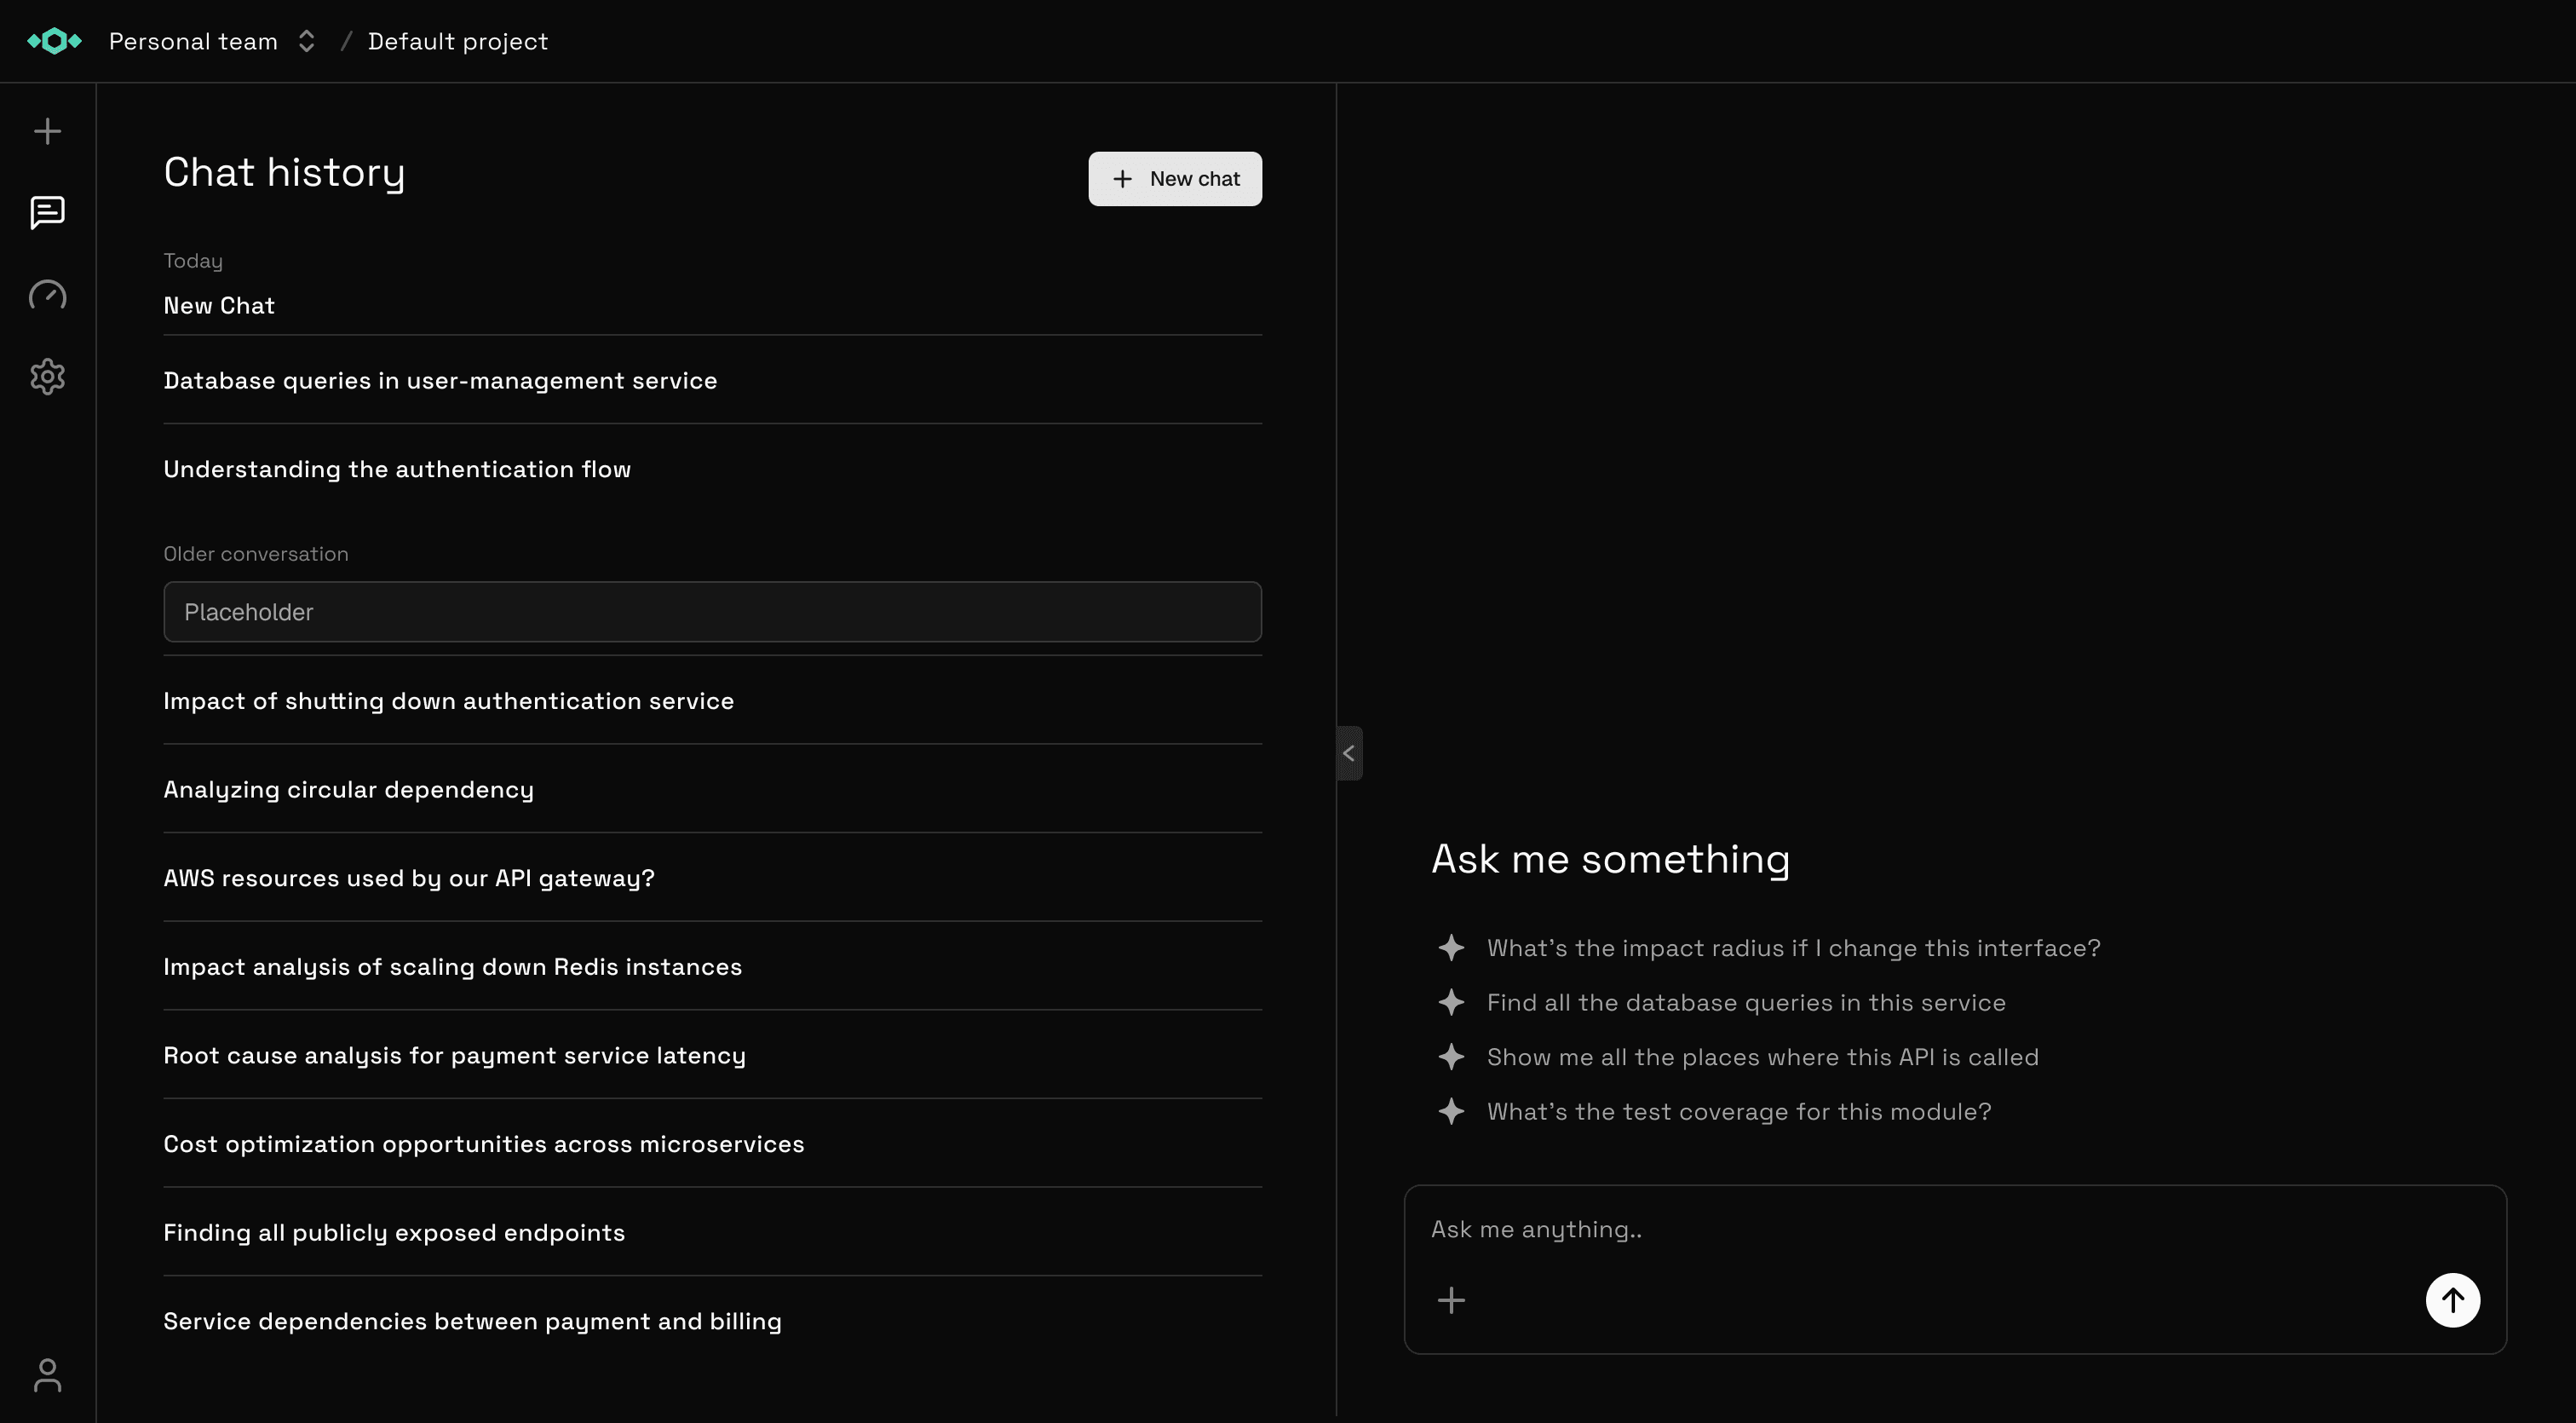Click the user profile icon at bottom
The image size is (2576, 1423).
pyautogui.click(x=47, y=1375)
